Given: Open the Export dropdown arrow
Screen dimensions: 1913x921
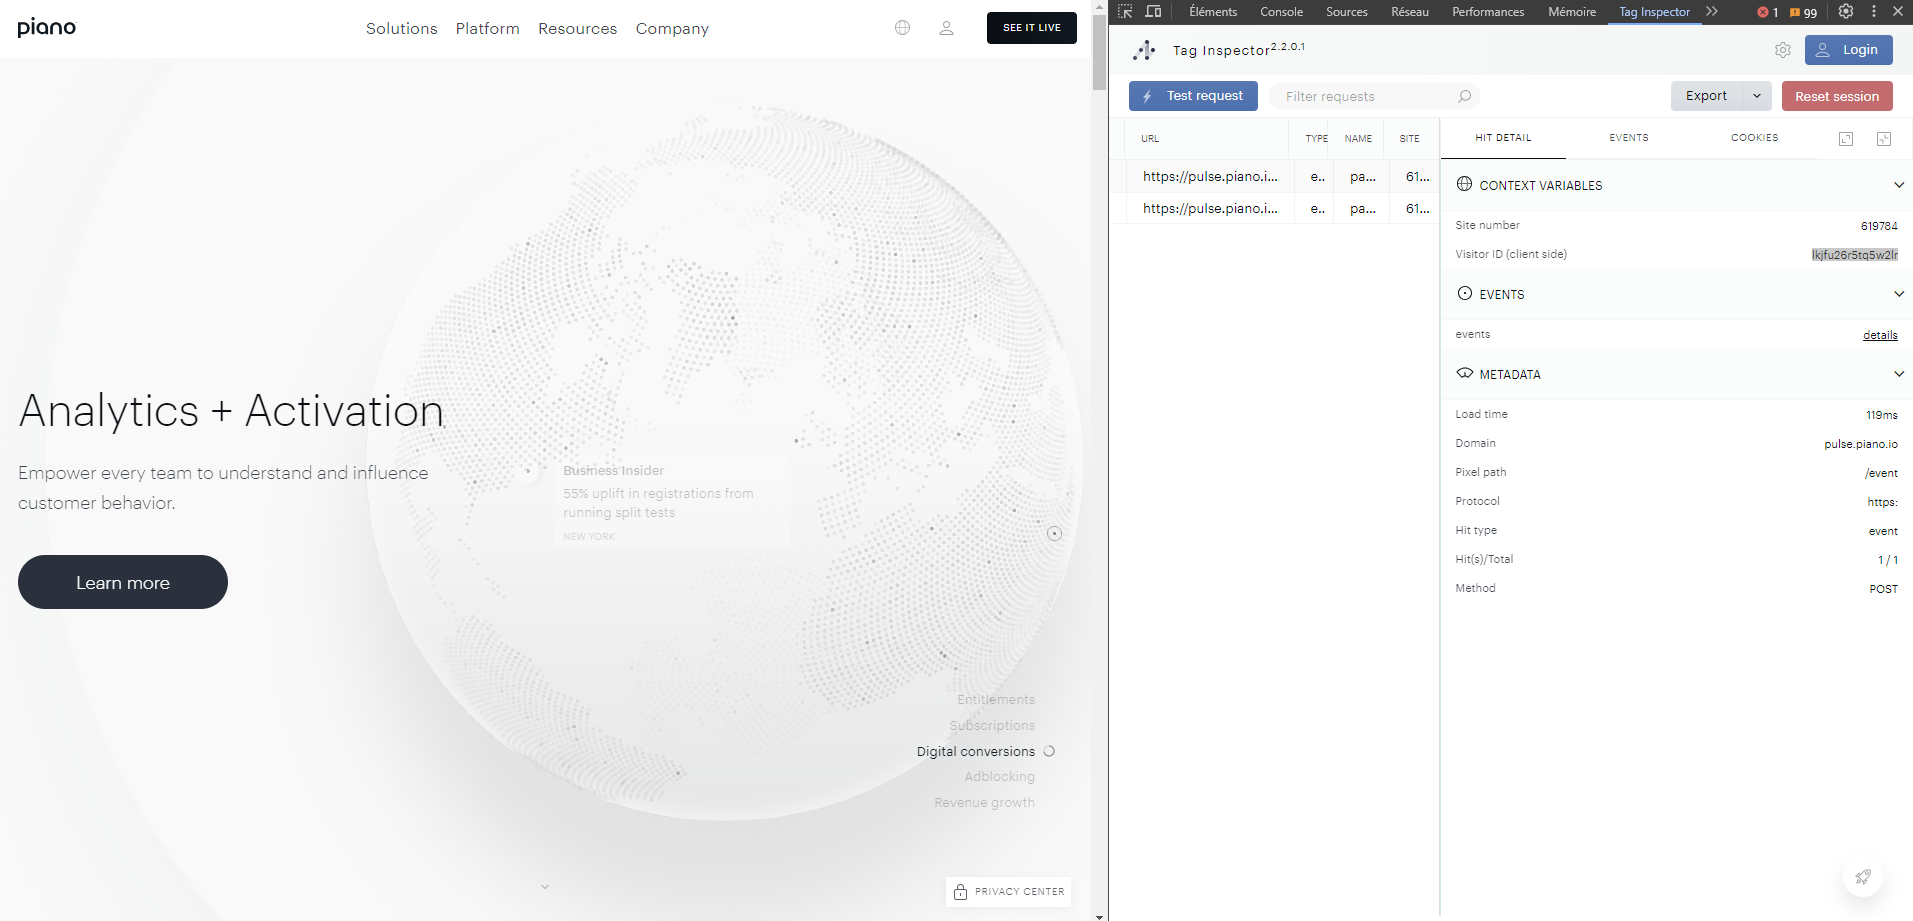Looking at the screenshot, I should [1757, 96].
